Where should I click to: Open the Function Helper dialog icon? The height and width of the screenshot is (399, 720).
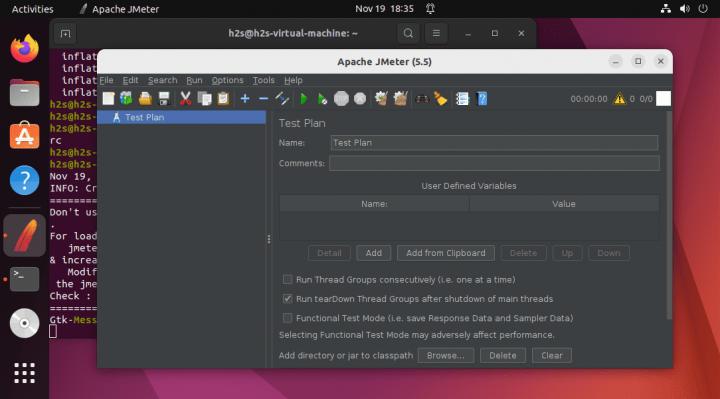[x=462, y=99]
